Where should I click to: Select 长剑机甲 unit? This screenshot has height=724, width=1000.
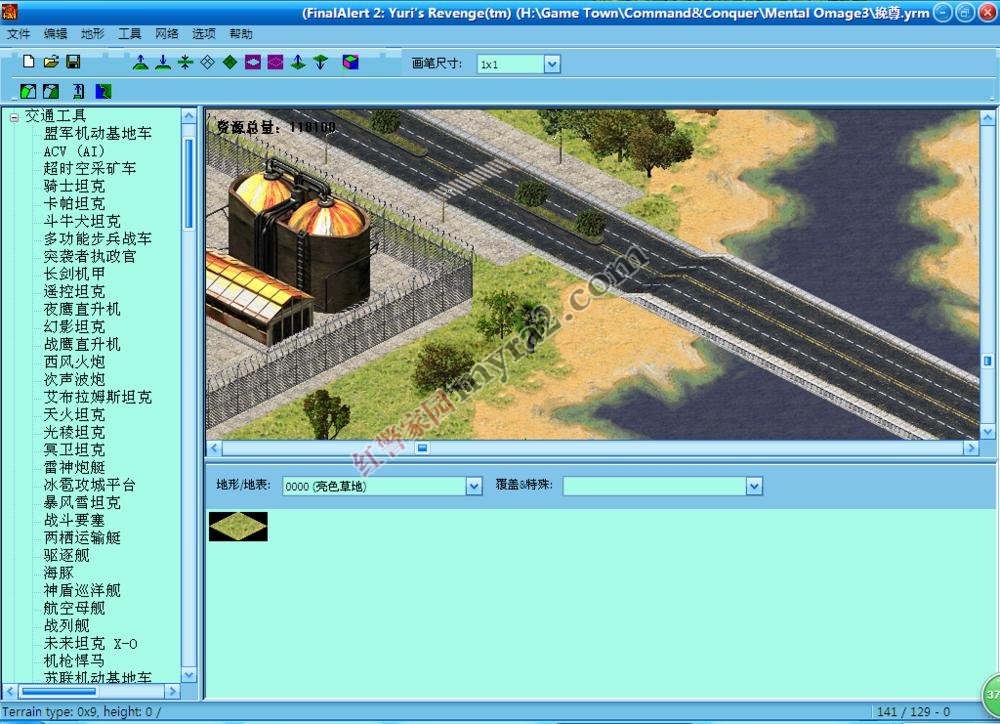click(74, 274)
